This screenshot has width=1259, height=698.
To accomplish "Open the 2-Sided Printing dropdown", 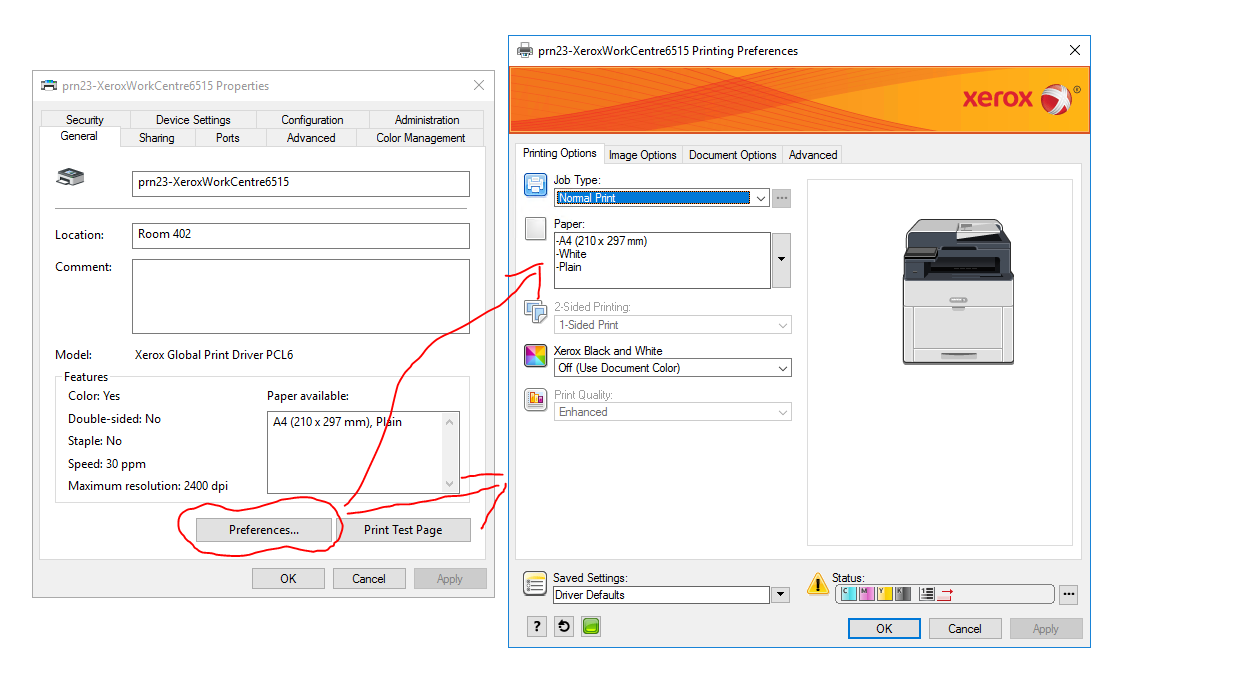I will click(673, 325).
